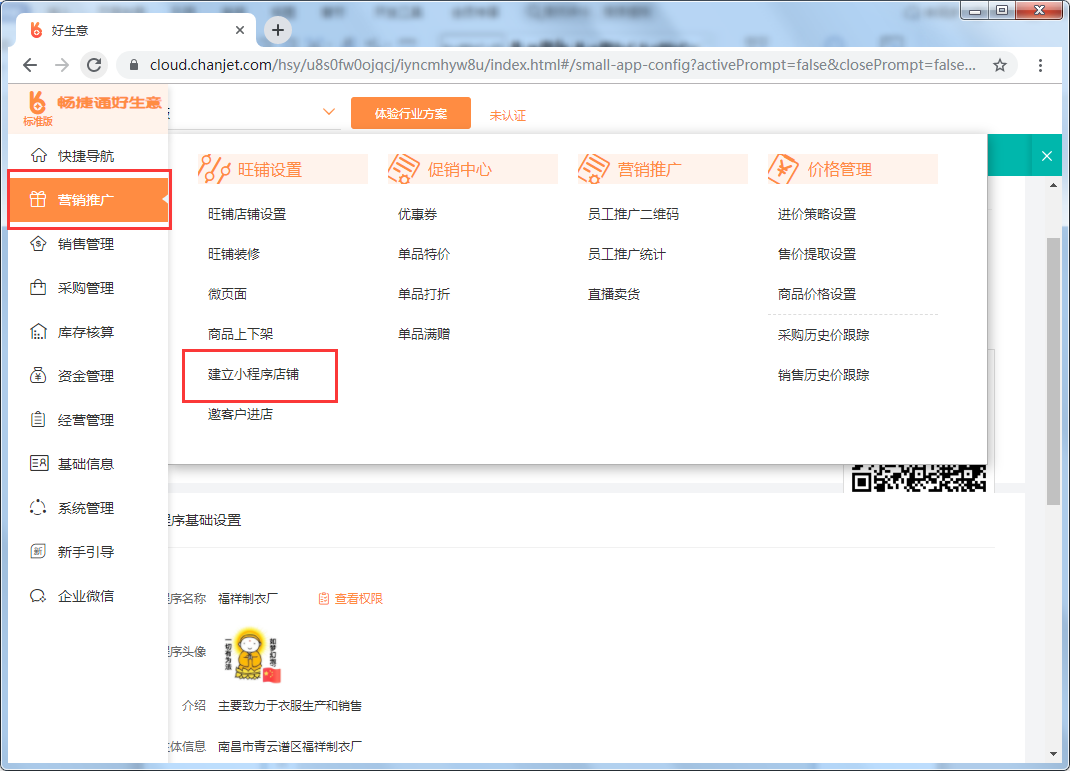Click the 促销中心 header icon
Screen dimensions: 1070x771
(x=404, y=169)
